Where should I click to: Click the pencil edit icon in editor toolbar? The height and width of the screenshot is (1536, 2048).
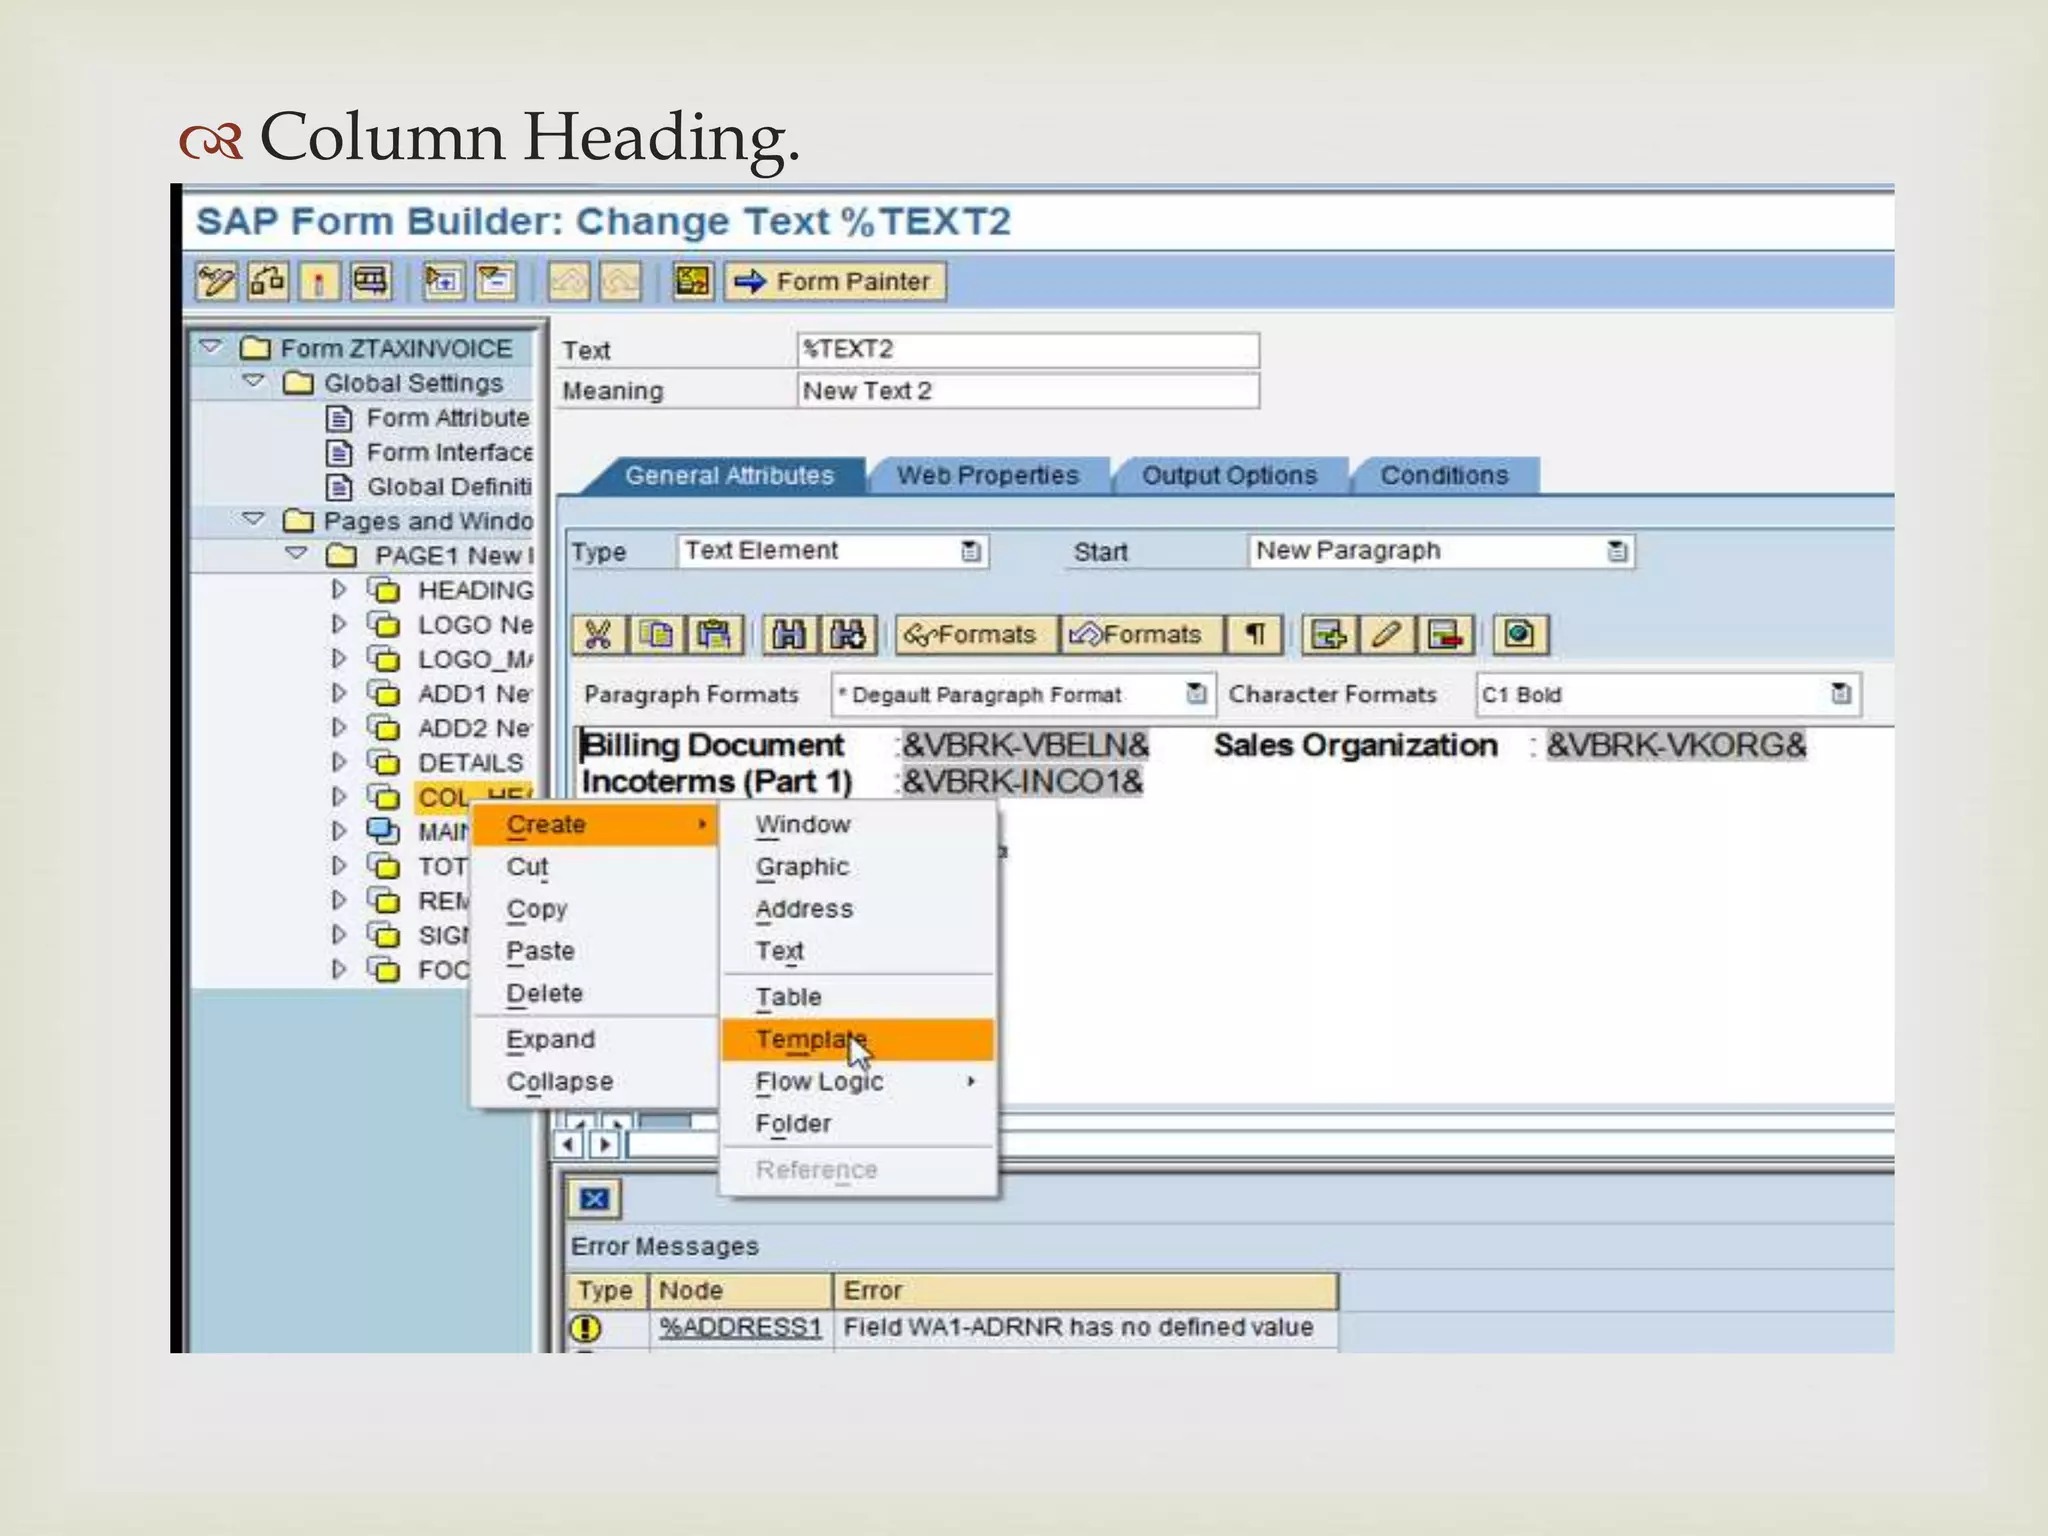1386,635
